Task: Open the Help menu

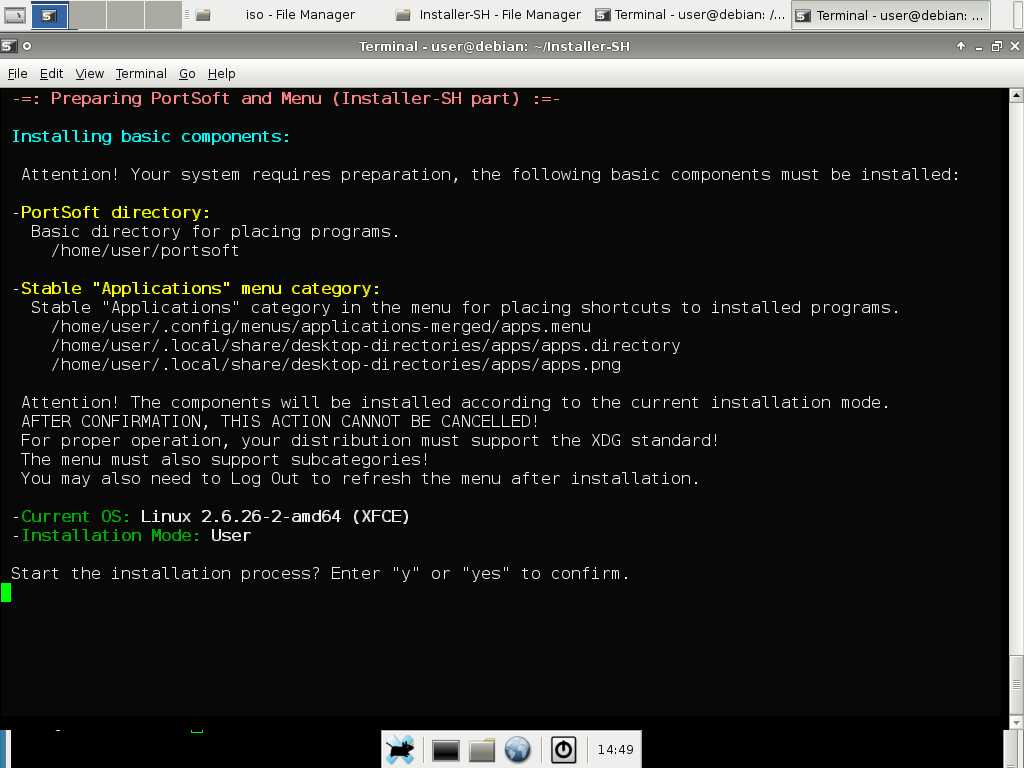Action: (x=221, y=74)
